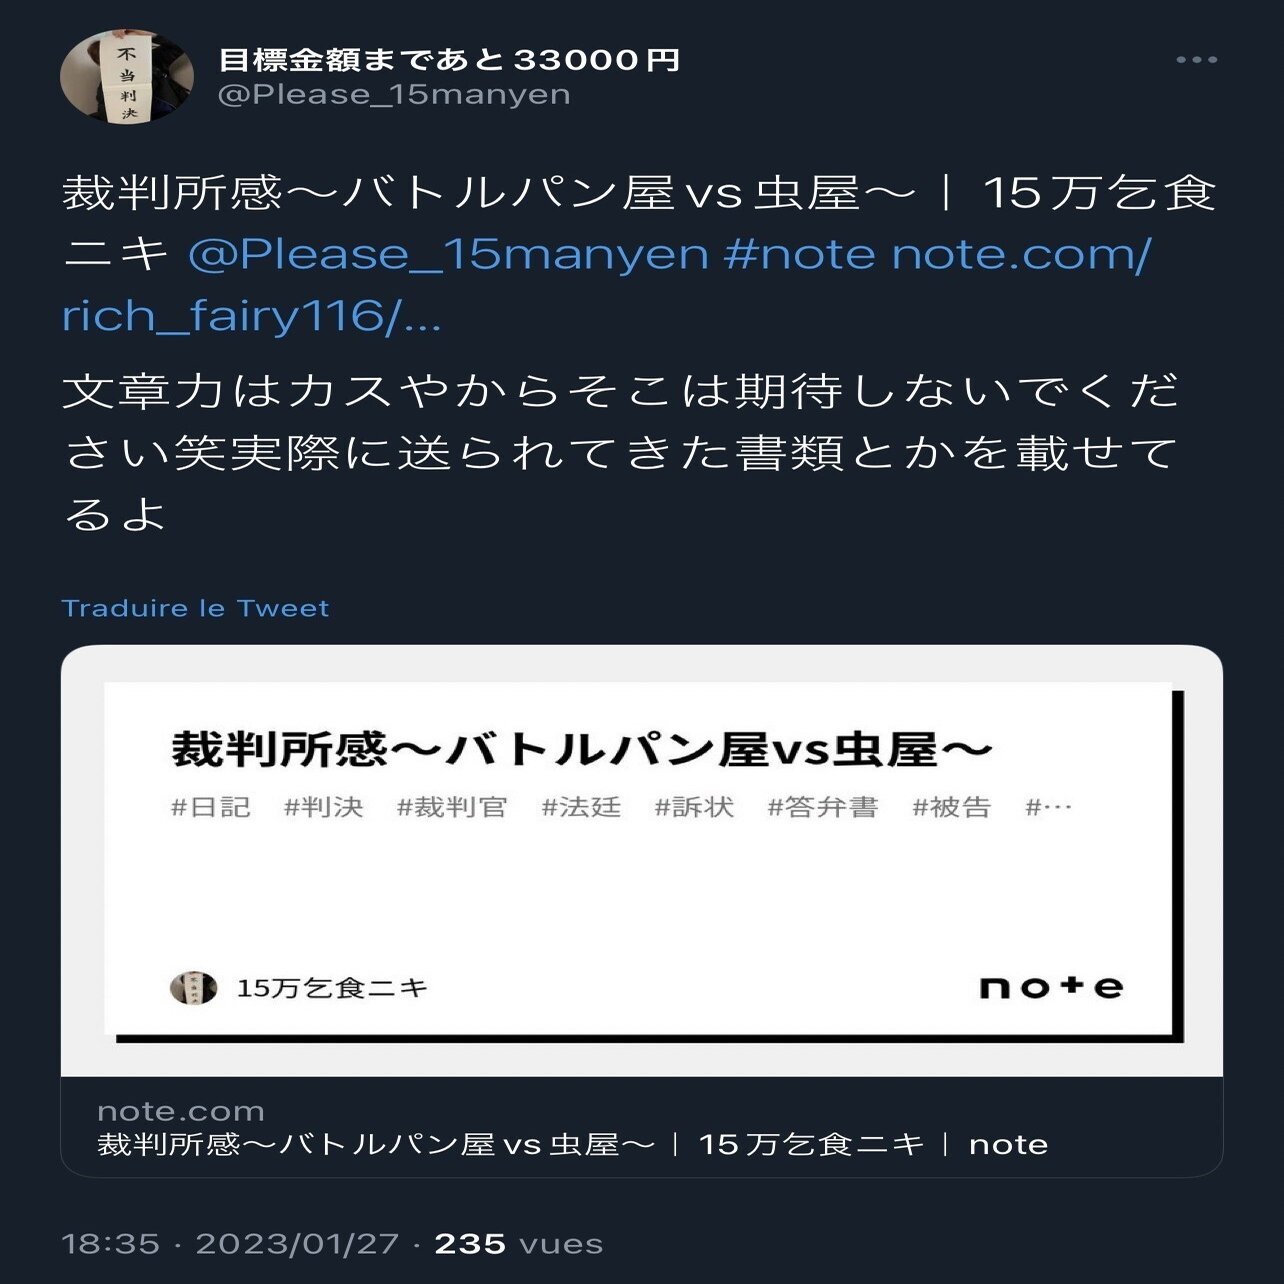Follow the note.com/rich_fairy116 link
Screen dimensions: 1284x1284
[x=606, y=285]
